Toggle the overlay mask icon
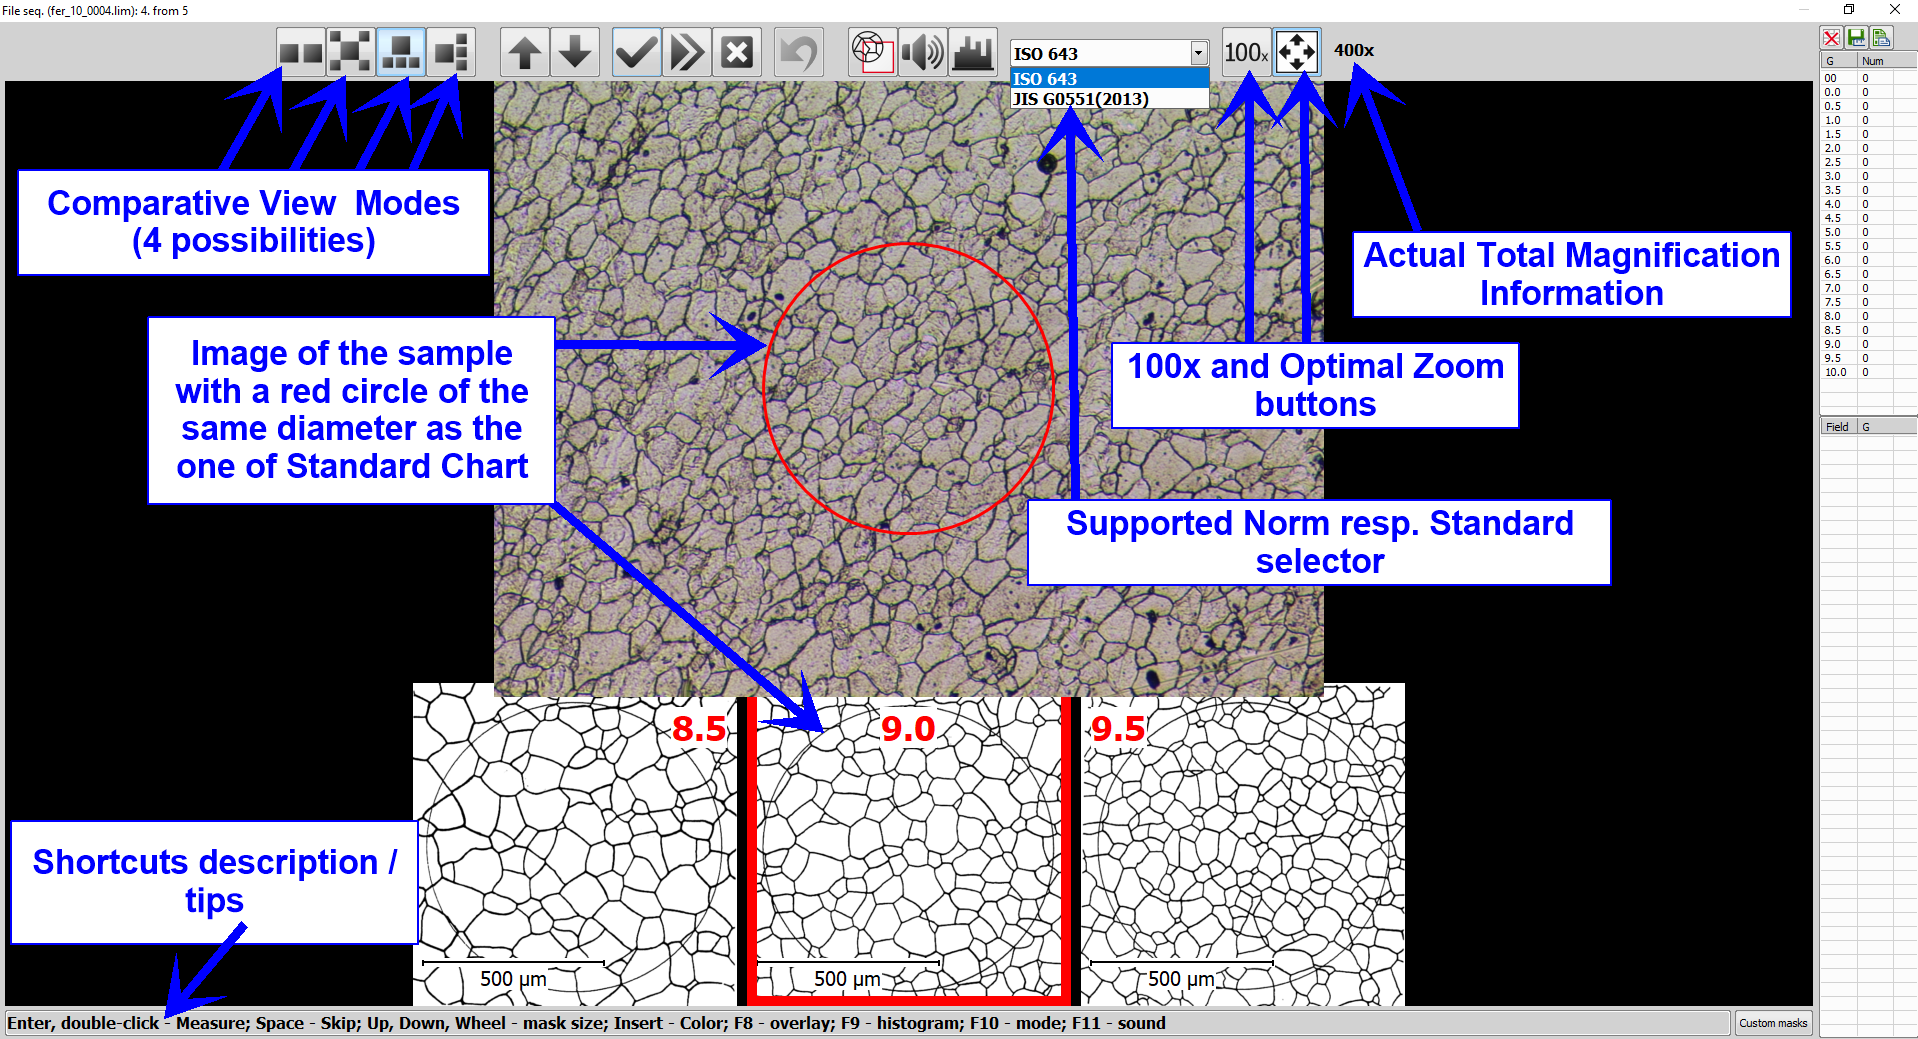This screenshot has height=1039, width=1918. [871, 52]
